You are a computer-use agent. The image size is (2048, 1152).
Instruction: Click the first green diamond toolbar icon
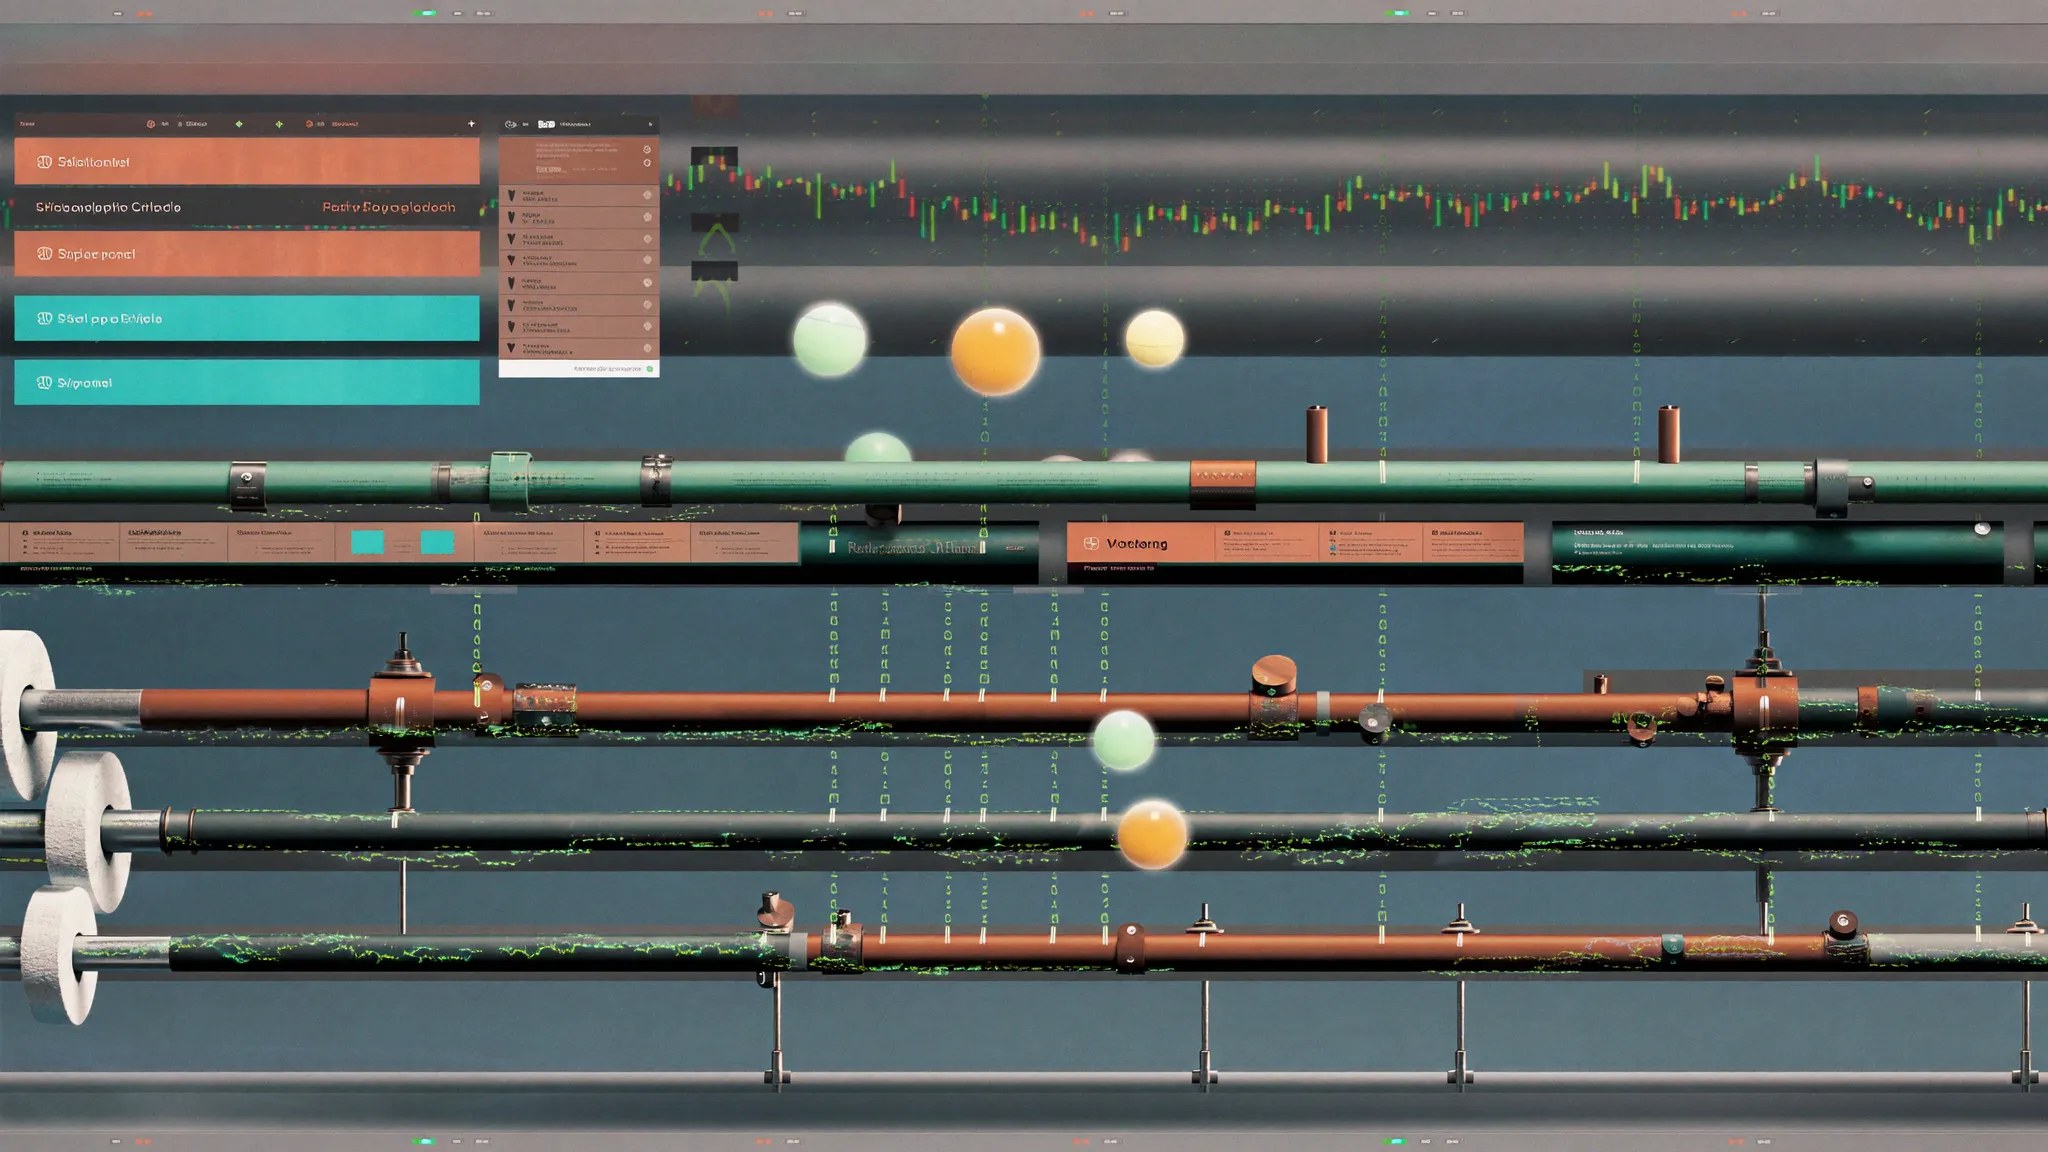coord(239,124)
